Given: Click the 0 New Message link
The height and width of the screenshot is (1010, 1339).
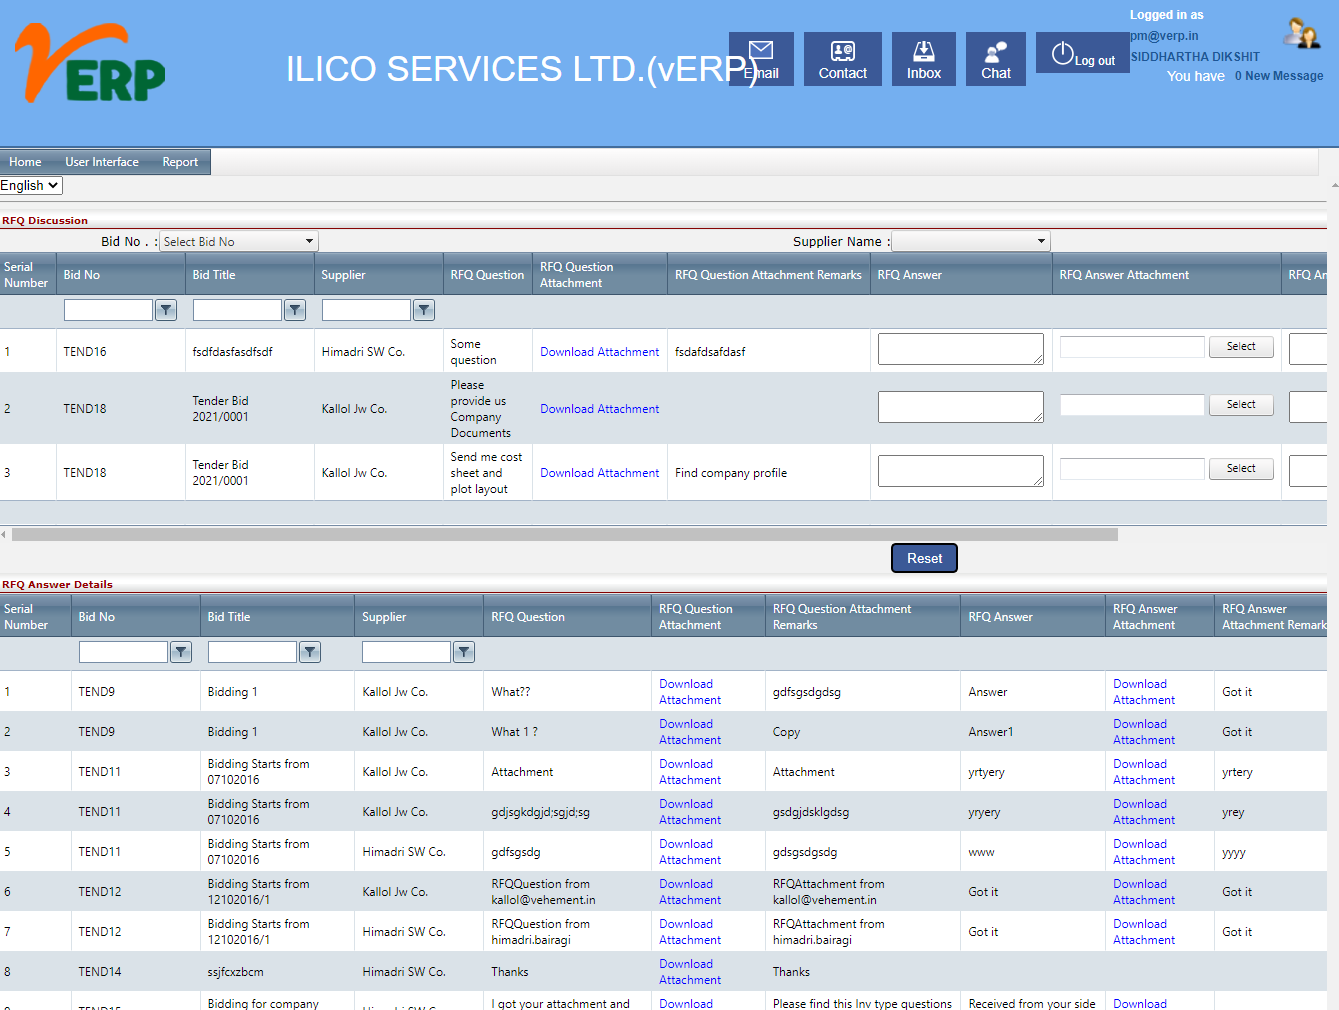Looking at the screenshot, I should pos(1279,76).
